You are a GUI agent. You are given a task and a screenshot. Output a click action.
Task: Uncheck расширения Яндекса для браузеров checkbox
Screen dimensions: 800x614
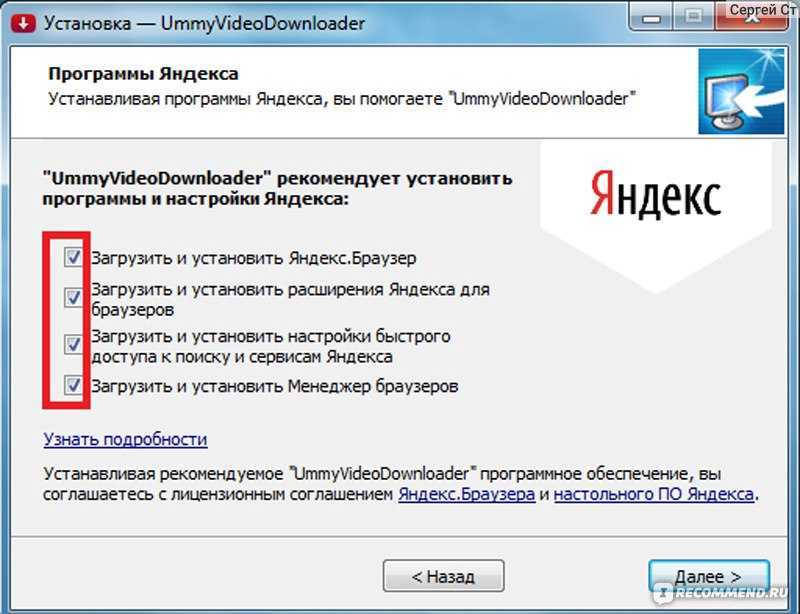click(x=73, y=297)
